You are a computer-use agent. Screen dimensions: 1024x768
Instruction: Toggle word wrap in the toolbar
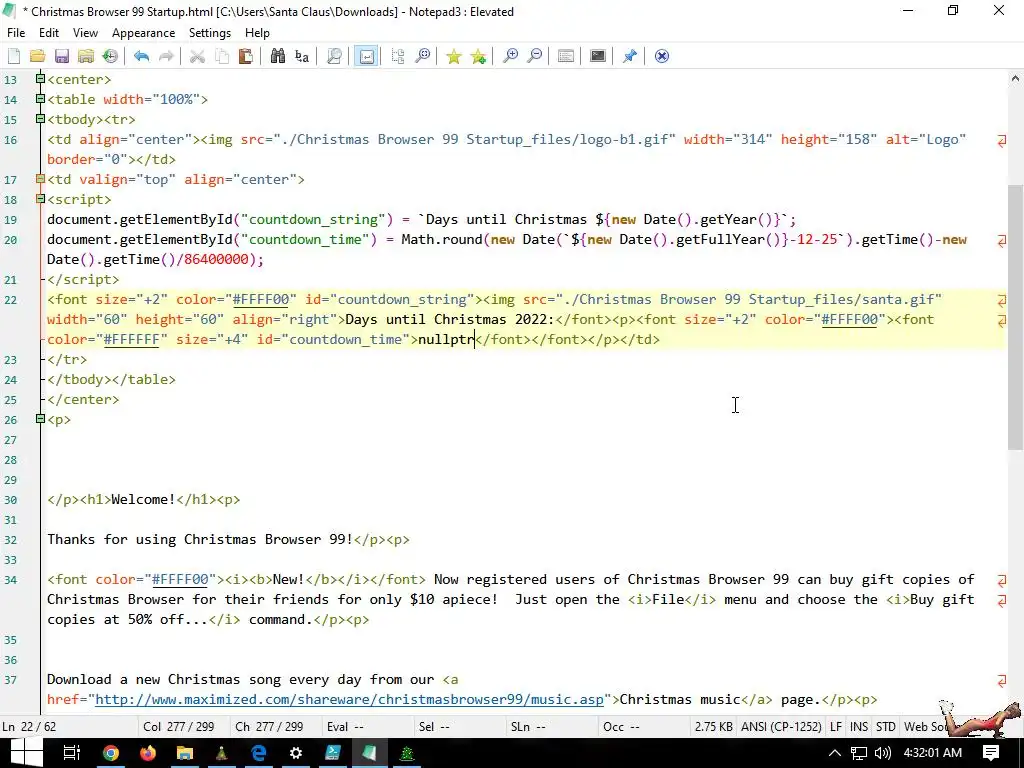tap(366, 56)
